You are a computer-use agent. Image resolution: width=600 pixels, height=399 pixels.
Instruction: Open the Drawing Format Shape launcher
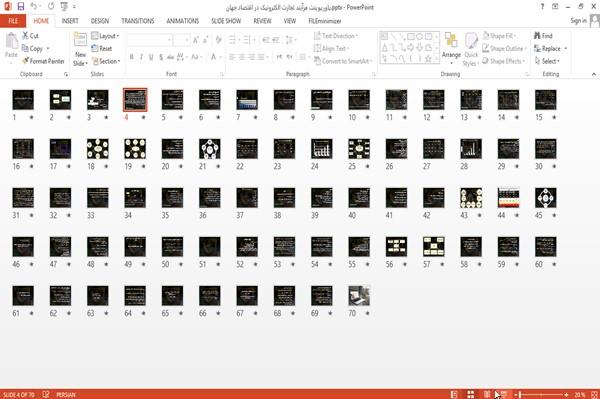[527, 74]
